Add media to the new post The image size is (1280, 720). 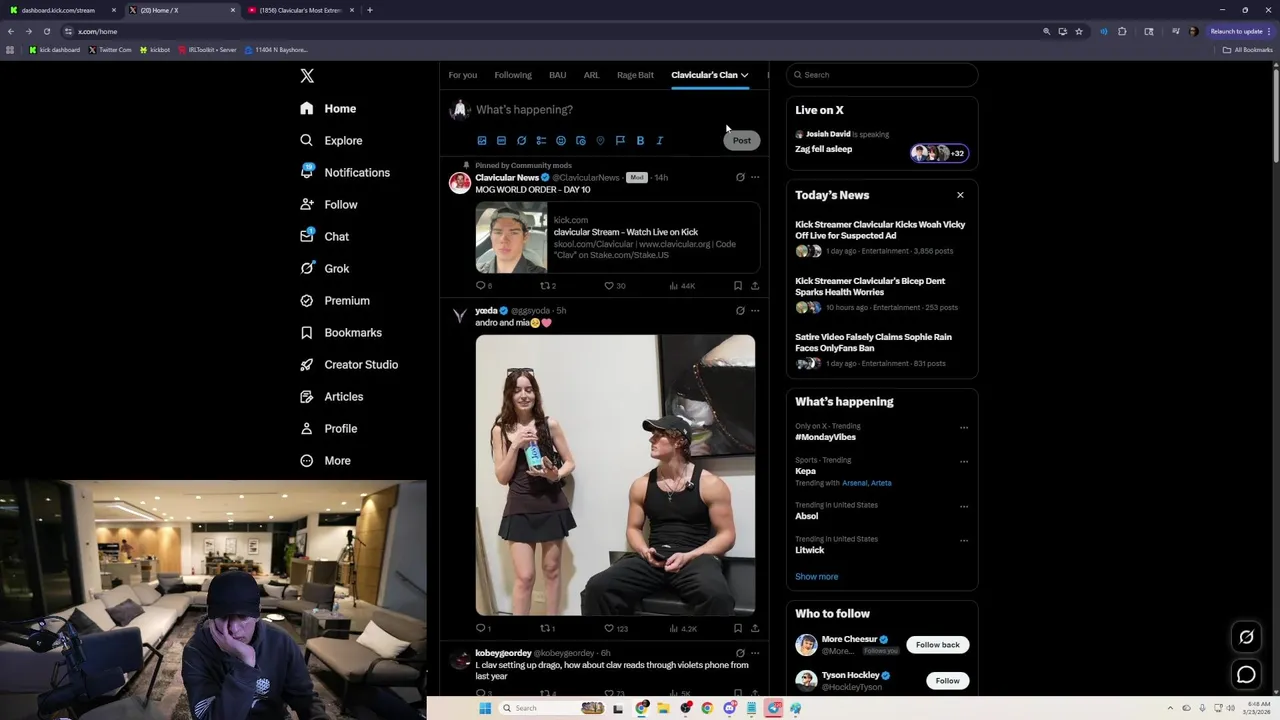[482, 141]
